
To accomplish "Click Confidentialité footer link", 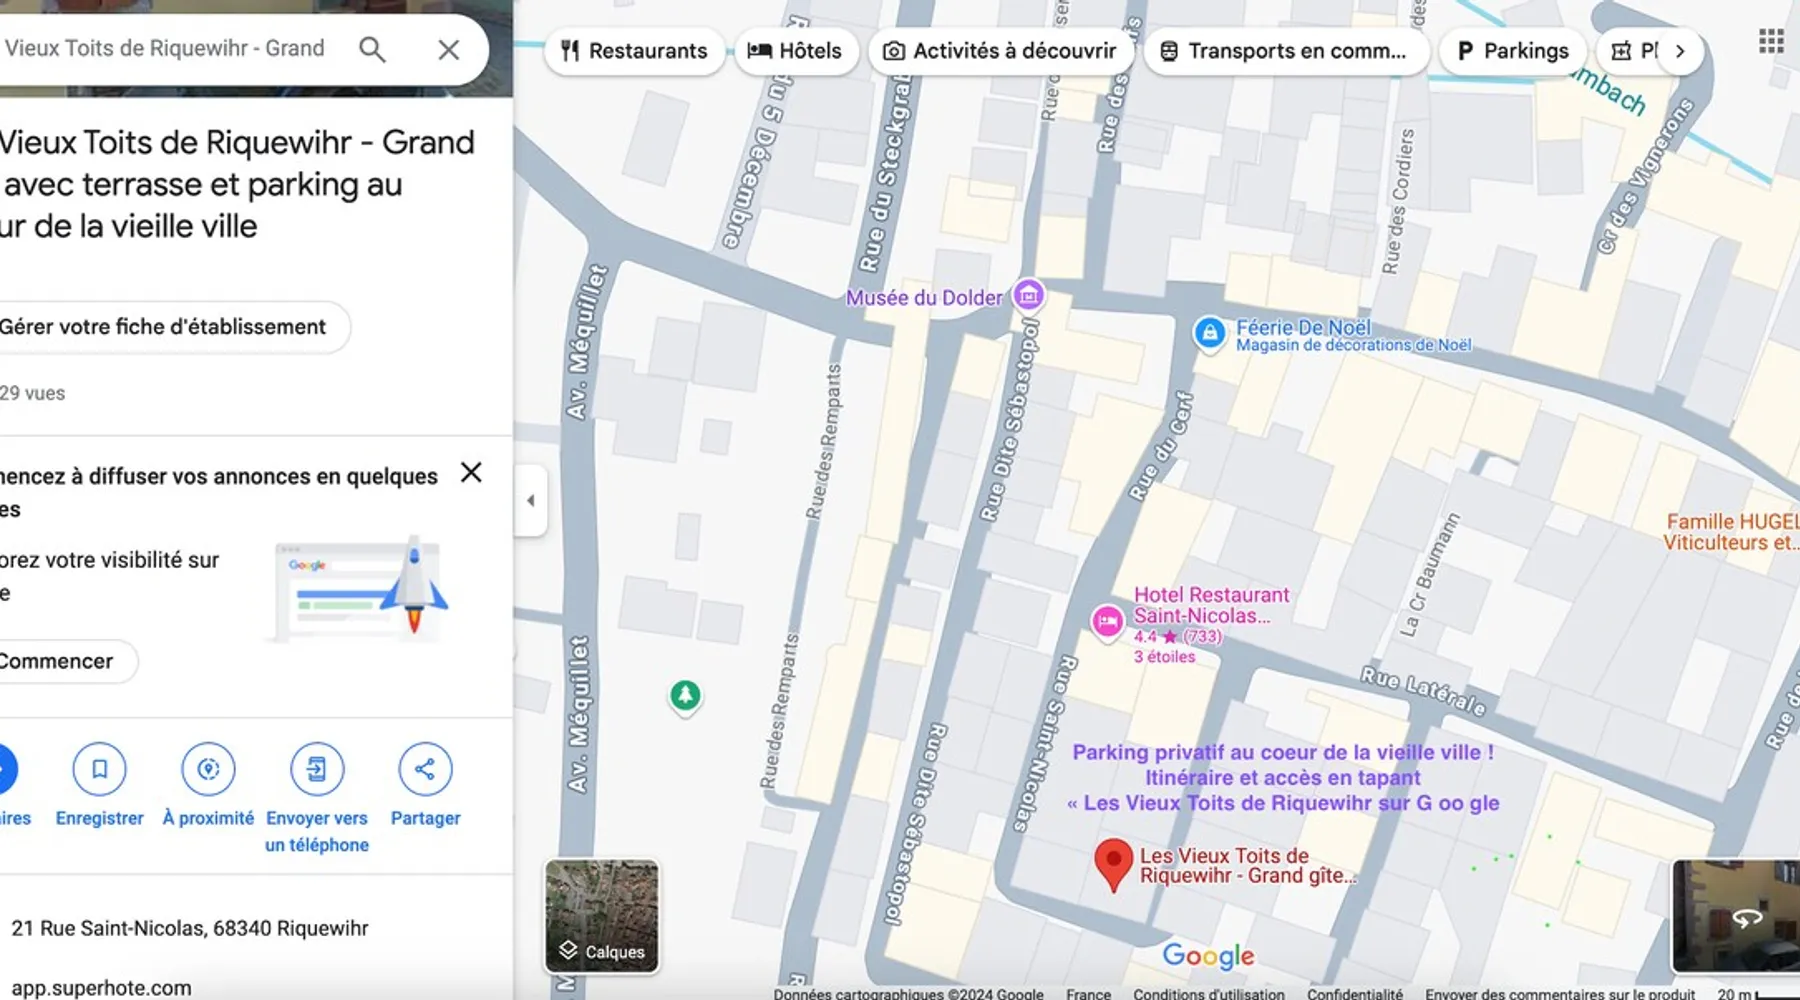I will point(1355,993).
